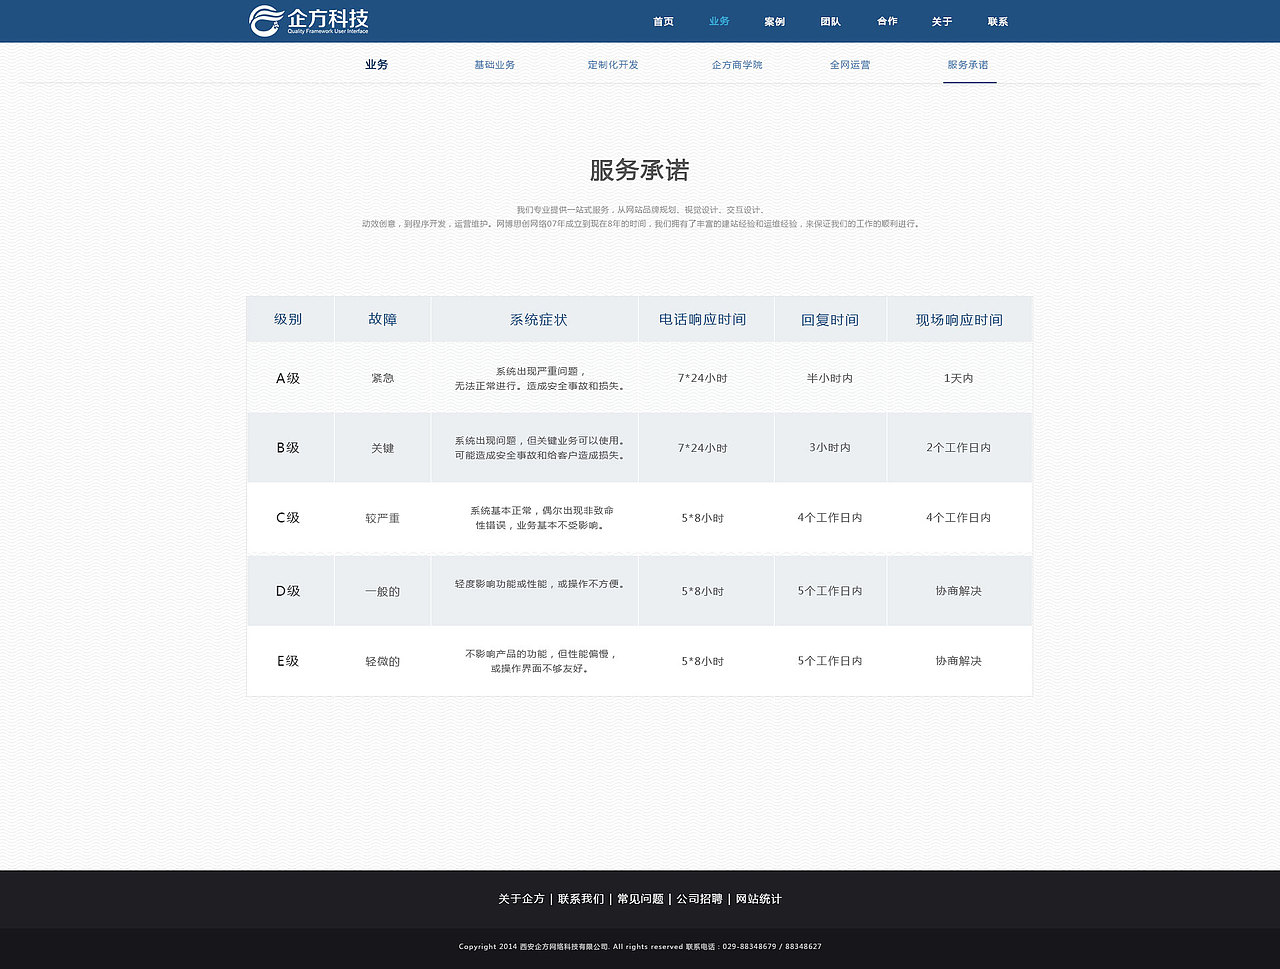Image resolution: width=1280 pixels, height=969 pixels.
Task: Click the 一般的 fault cell
Action: point(383,591)
